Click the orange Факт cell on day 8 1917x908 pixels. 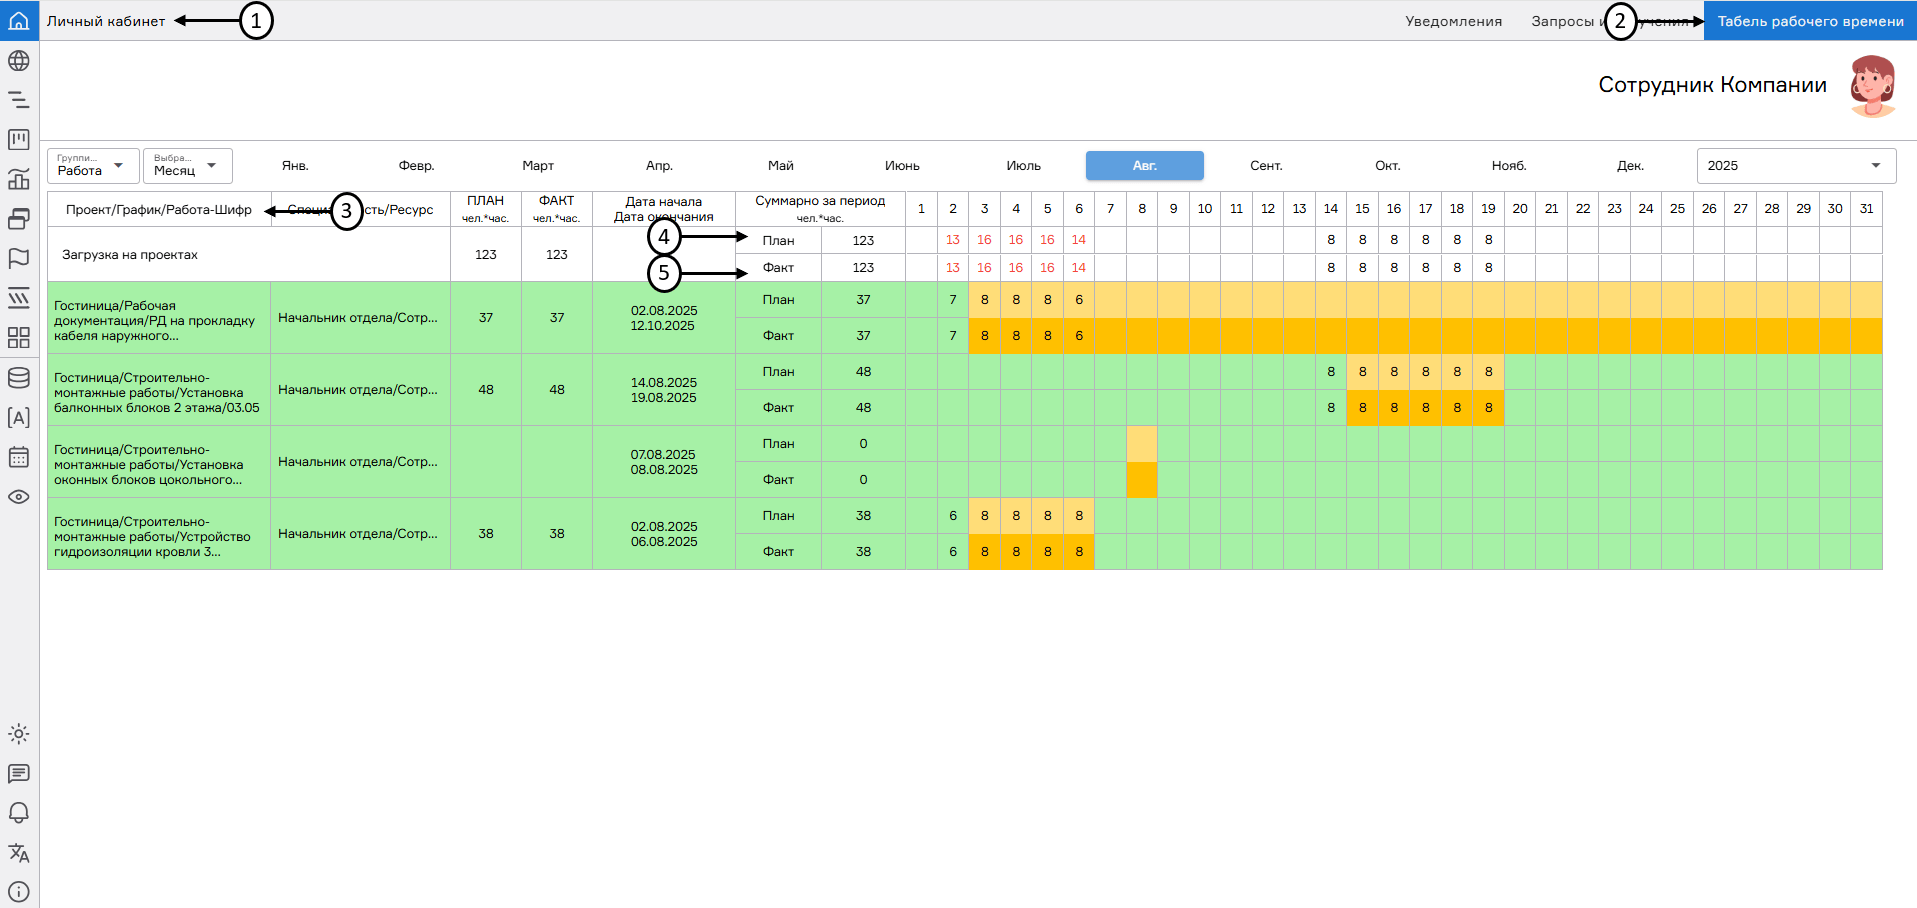(1142, 480)
